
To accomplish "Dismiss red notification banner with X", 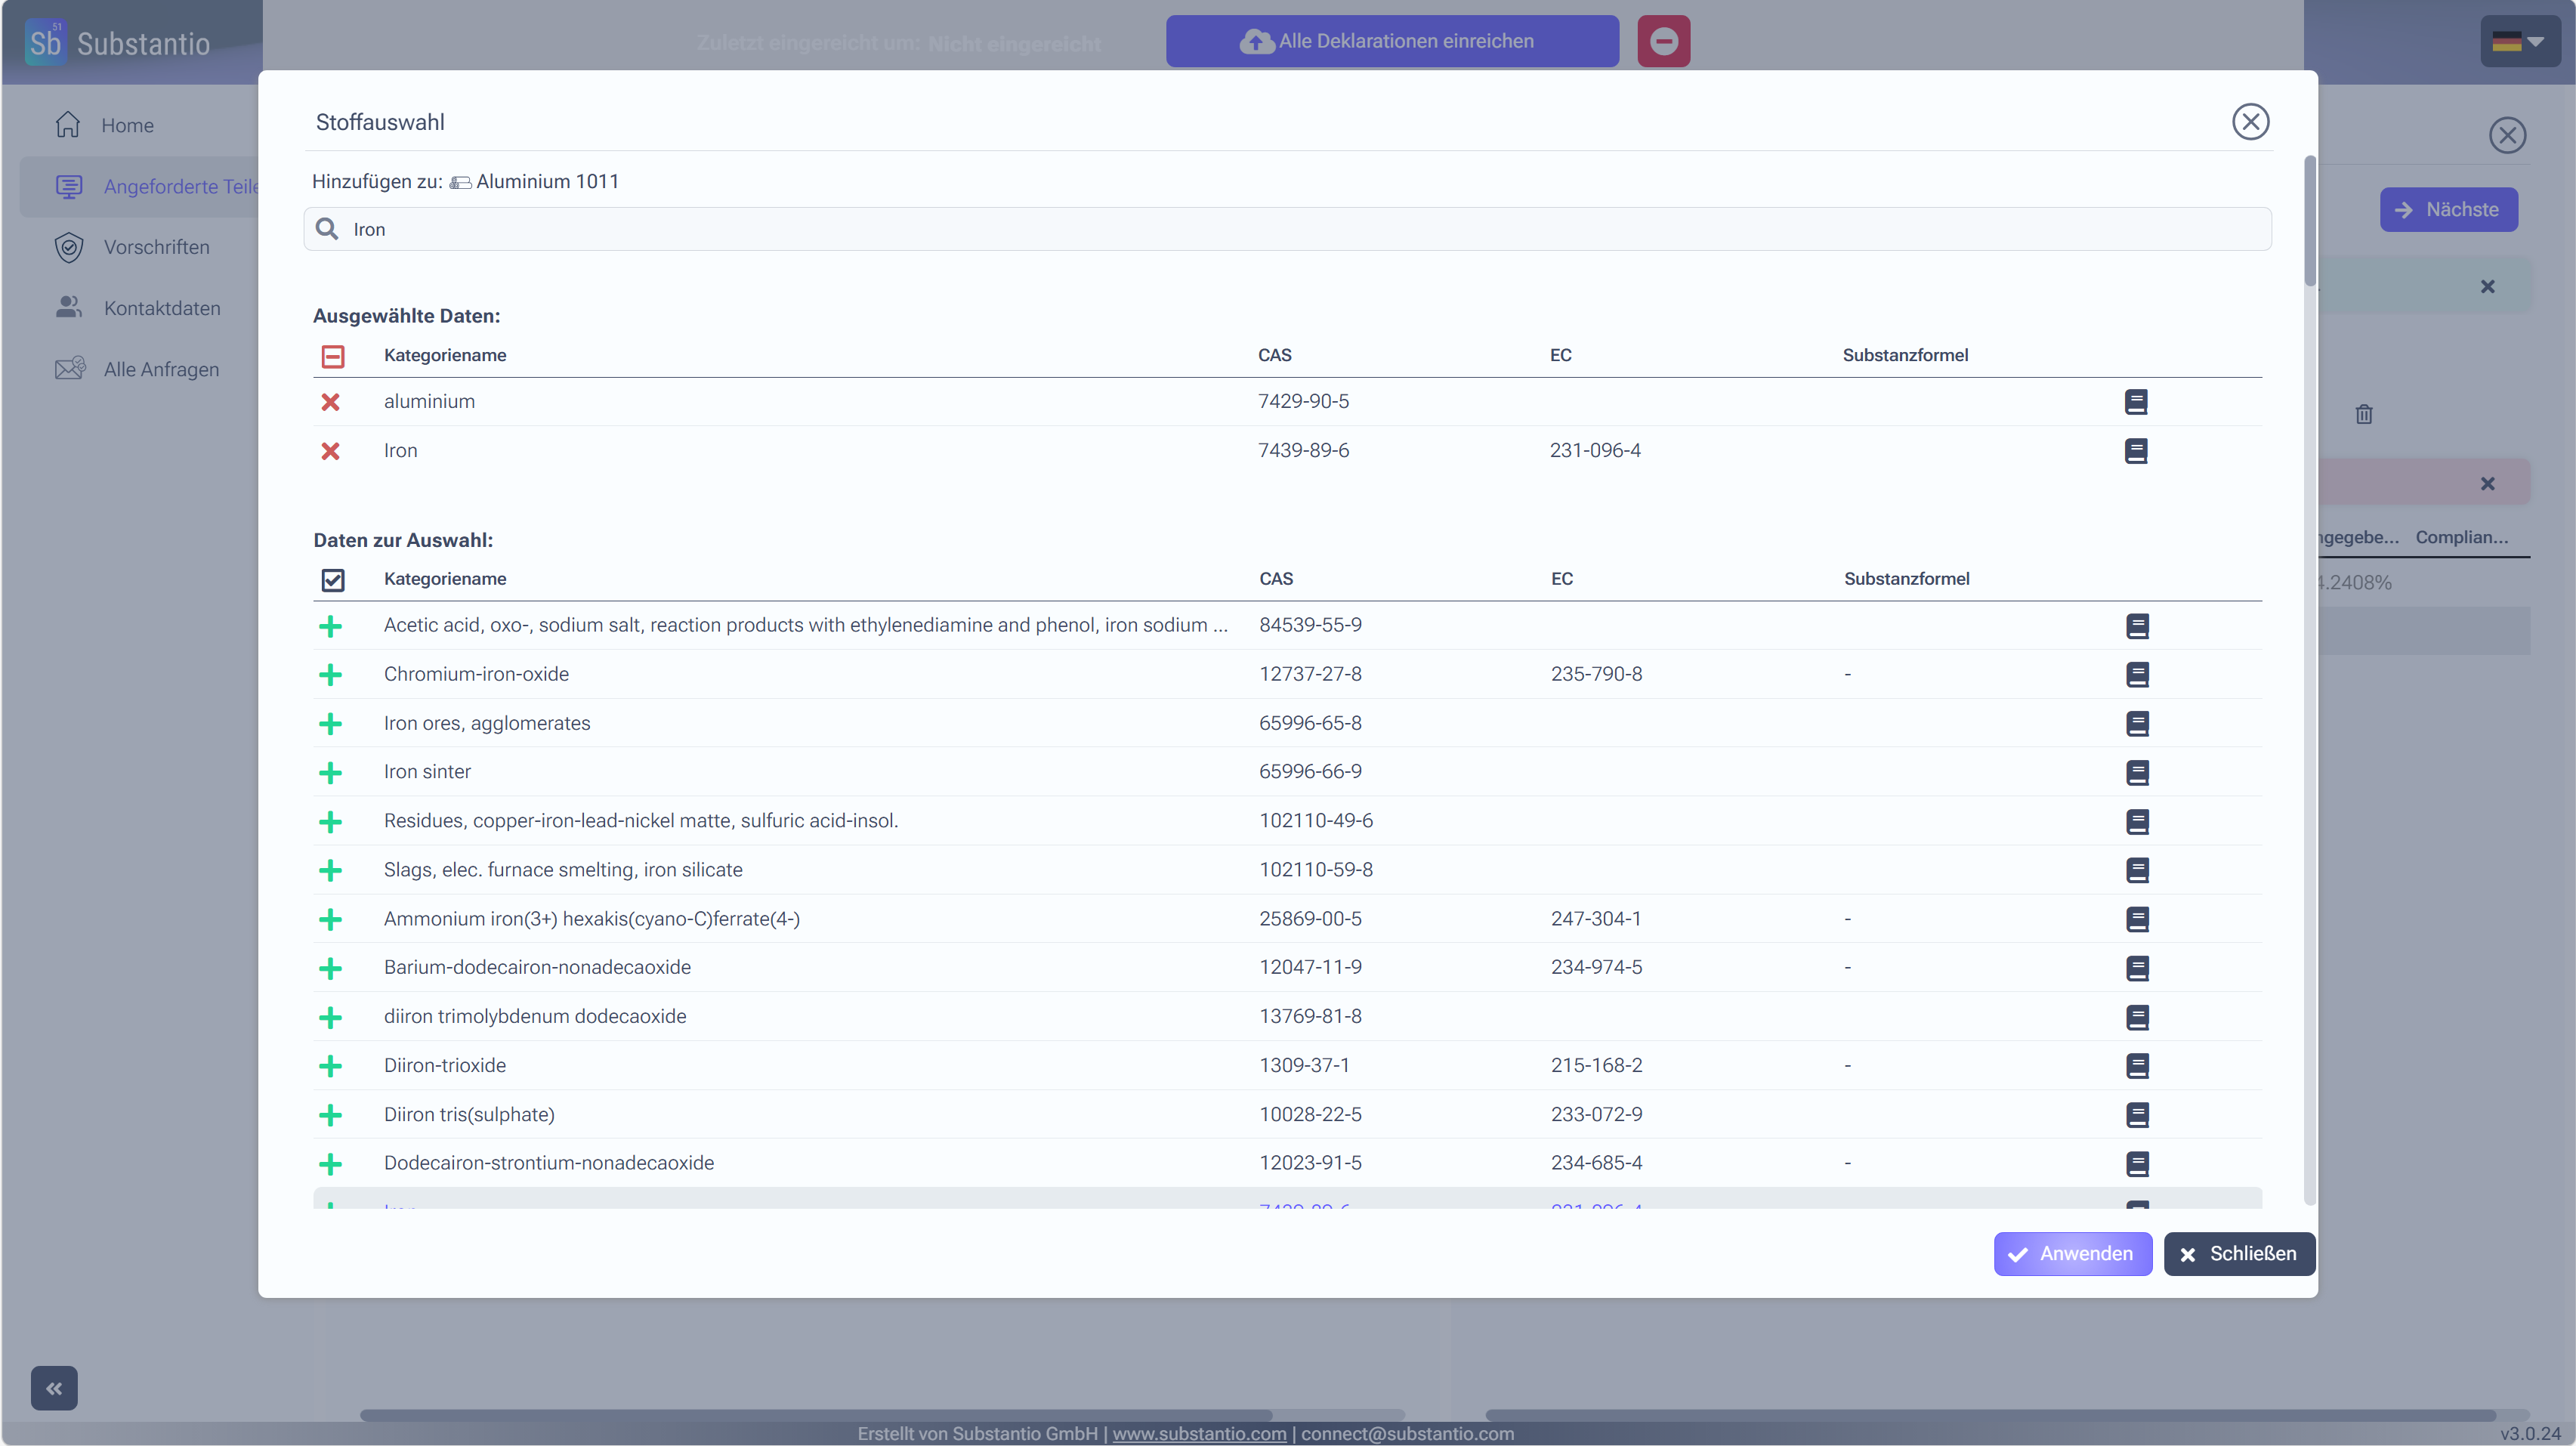I will (x=2487, y=483).
